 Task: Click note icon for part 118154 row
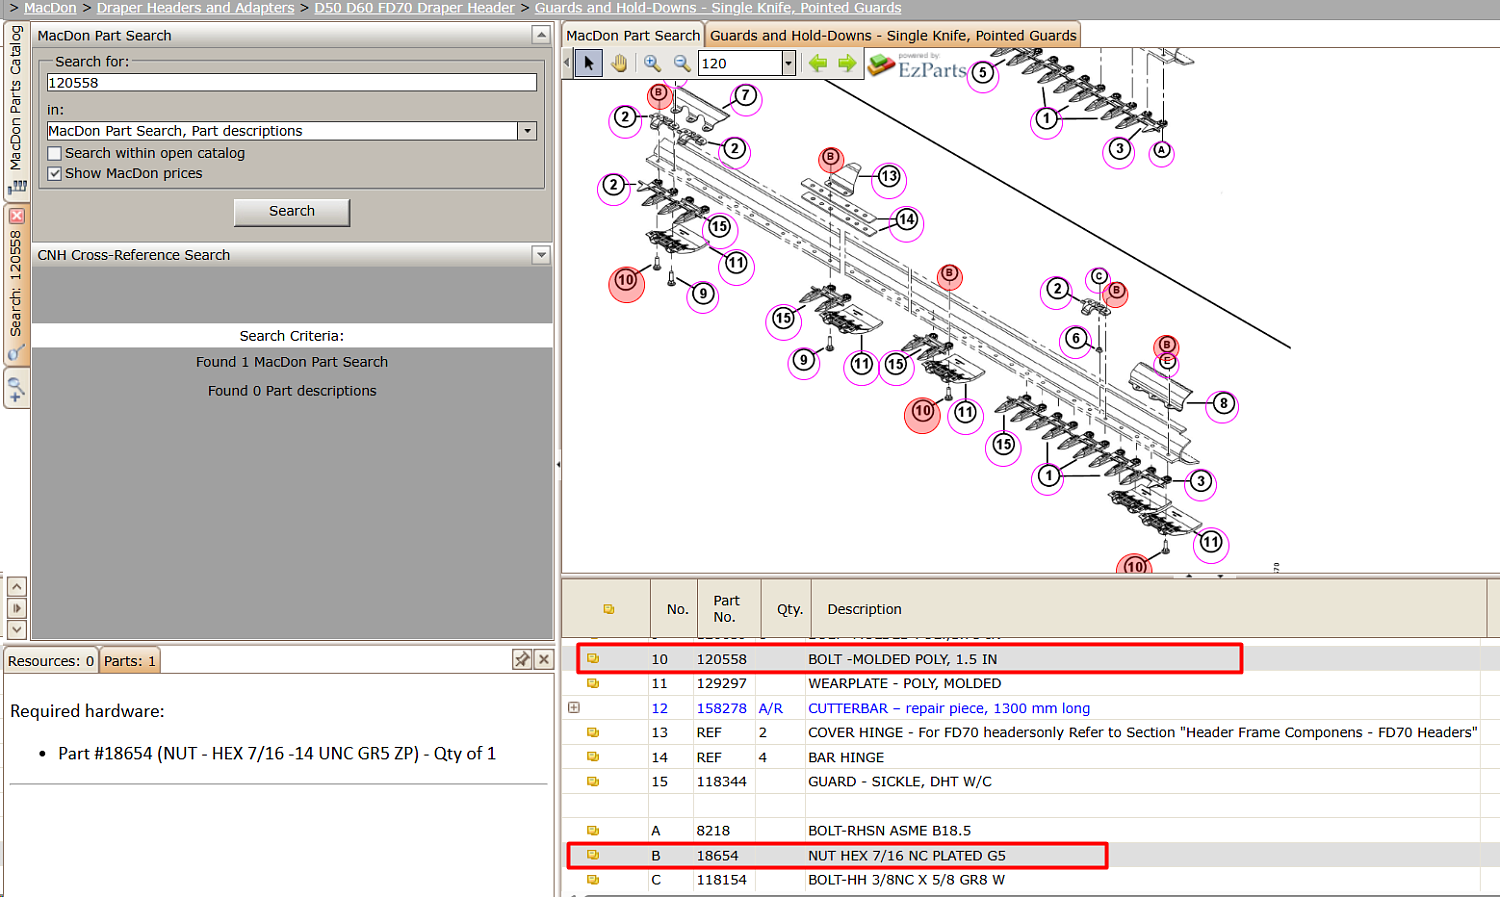click(593, 880)
